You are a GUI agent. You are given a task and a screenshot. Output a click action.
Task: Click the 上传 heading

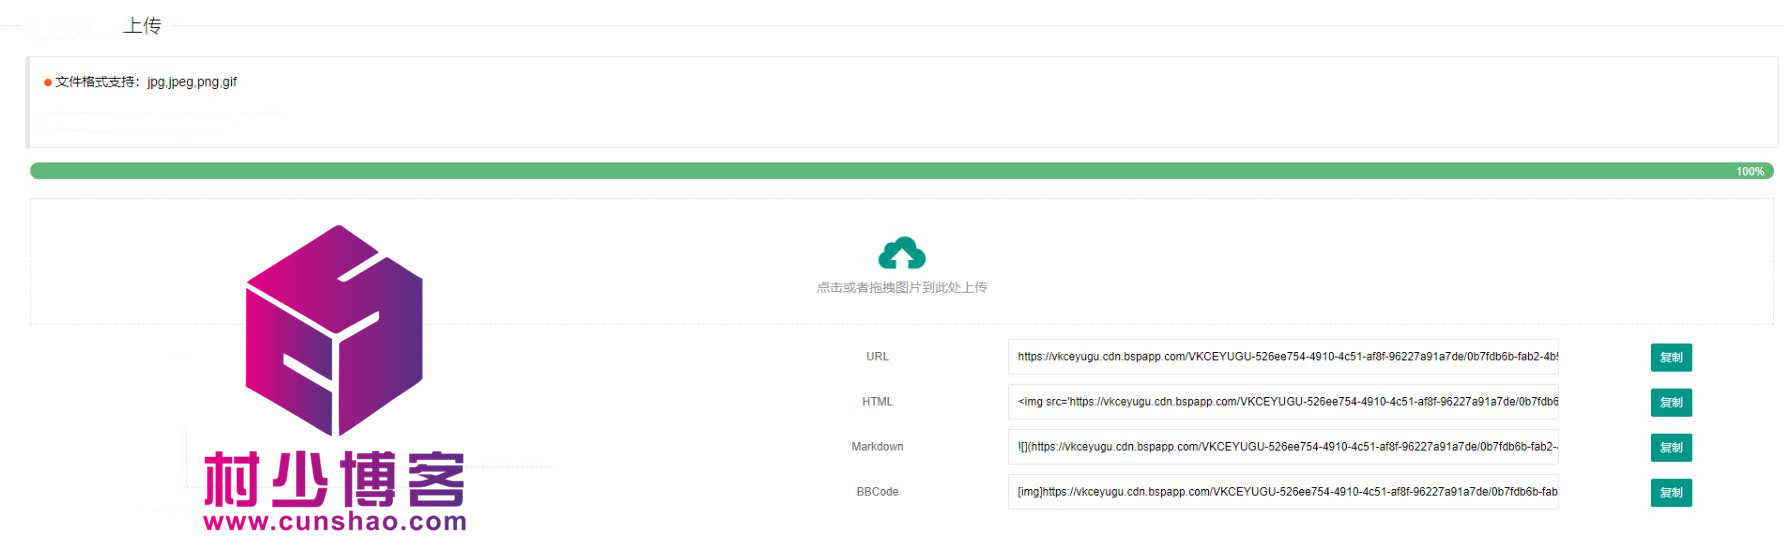coord(142,25)
